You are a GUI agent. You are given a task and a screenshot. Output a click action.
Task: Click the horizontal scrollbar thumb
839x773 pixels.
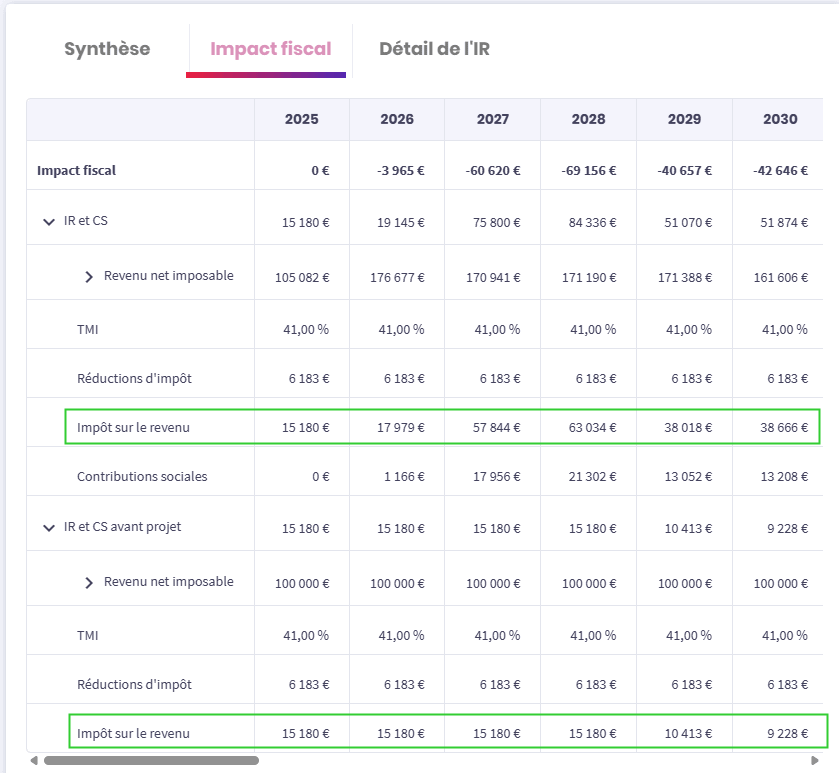[x=150, y=761]
